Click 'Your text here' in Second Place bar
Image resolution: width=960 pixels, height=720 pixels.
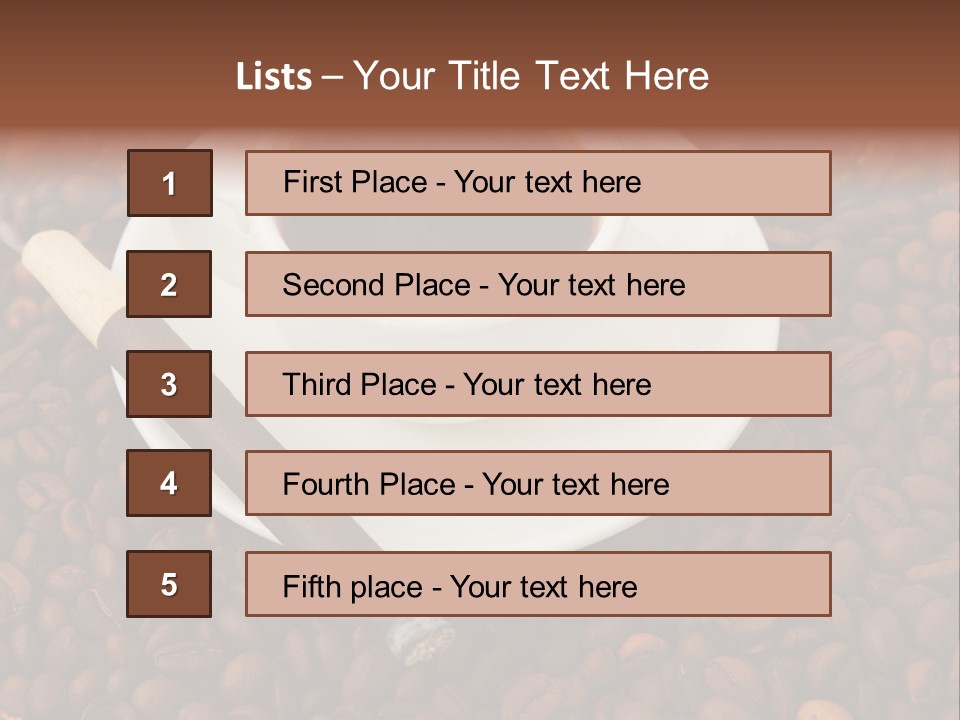tap(591, 285)
